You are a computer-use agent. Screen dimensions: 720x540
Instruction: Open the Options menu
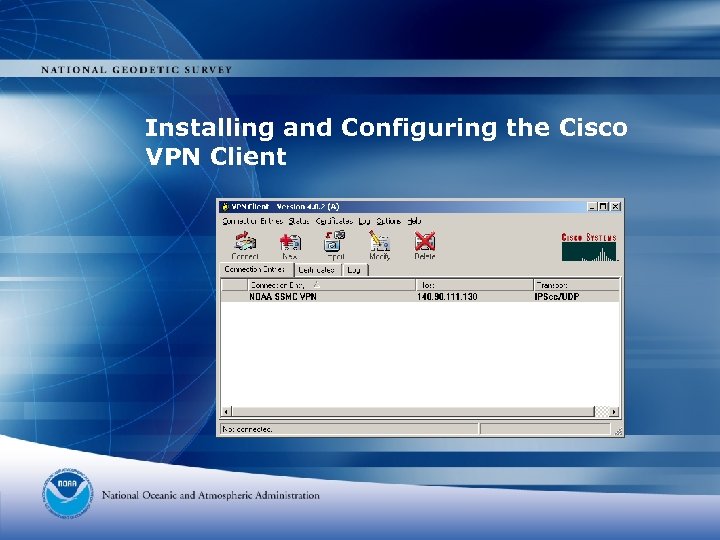click(388, 221)
